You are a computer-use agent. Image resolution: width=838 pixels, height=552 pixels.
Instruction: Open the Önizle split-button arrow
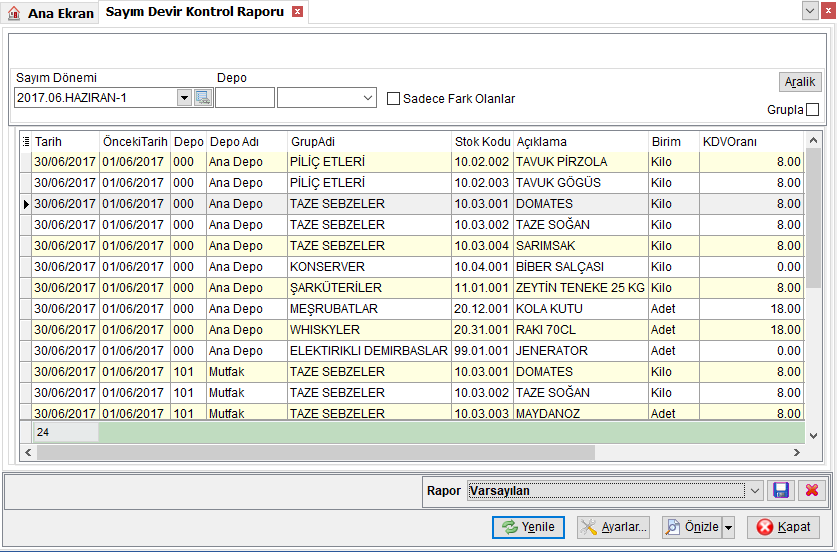tap(728, 527)
